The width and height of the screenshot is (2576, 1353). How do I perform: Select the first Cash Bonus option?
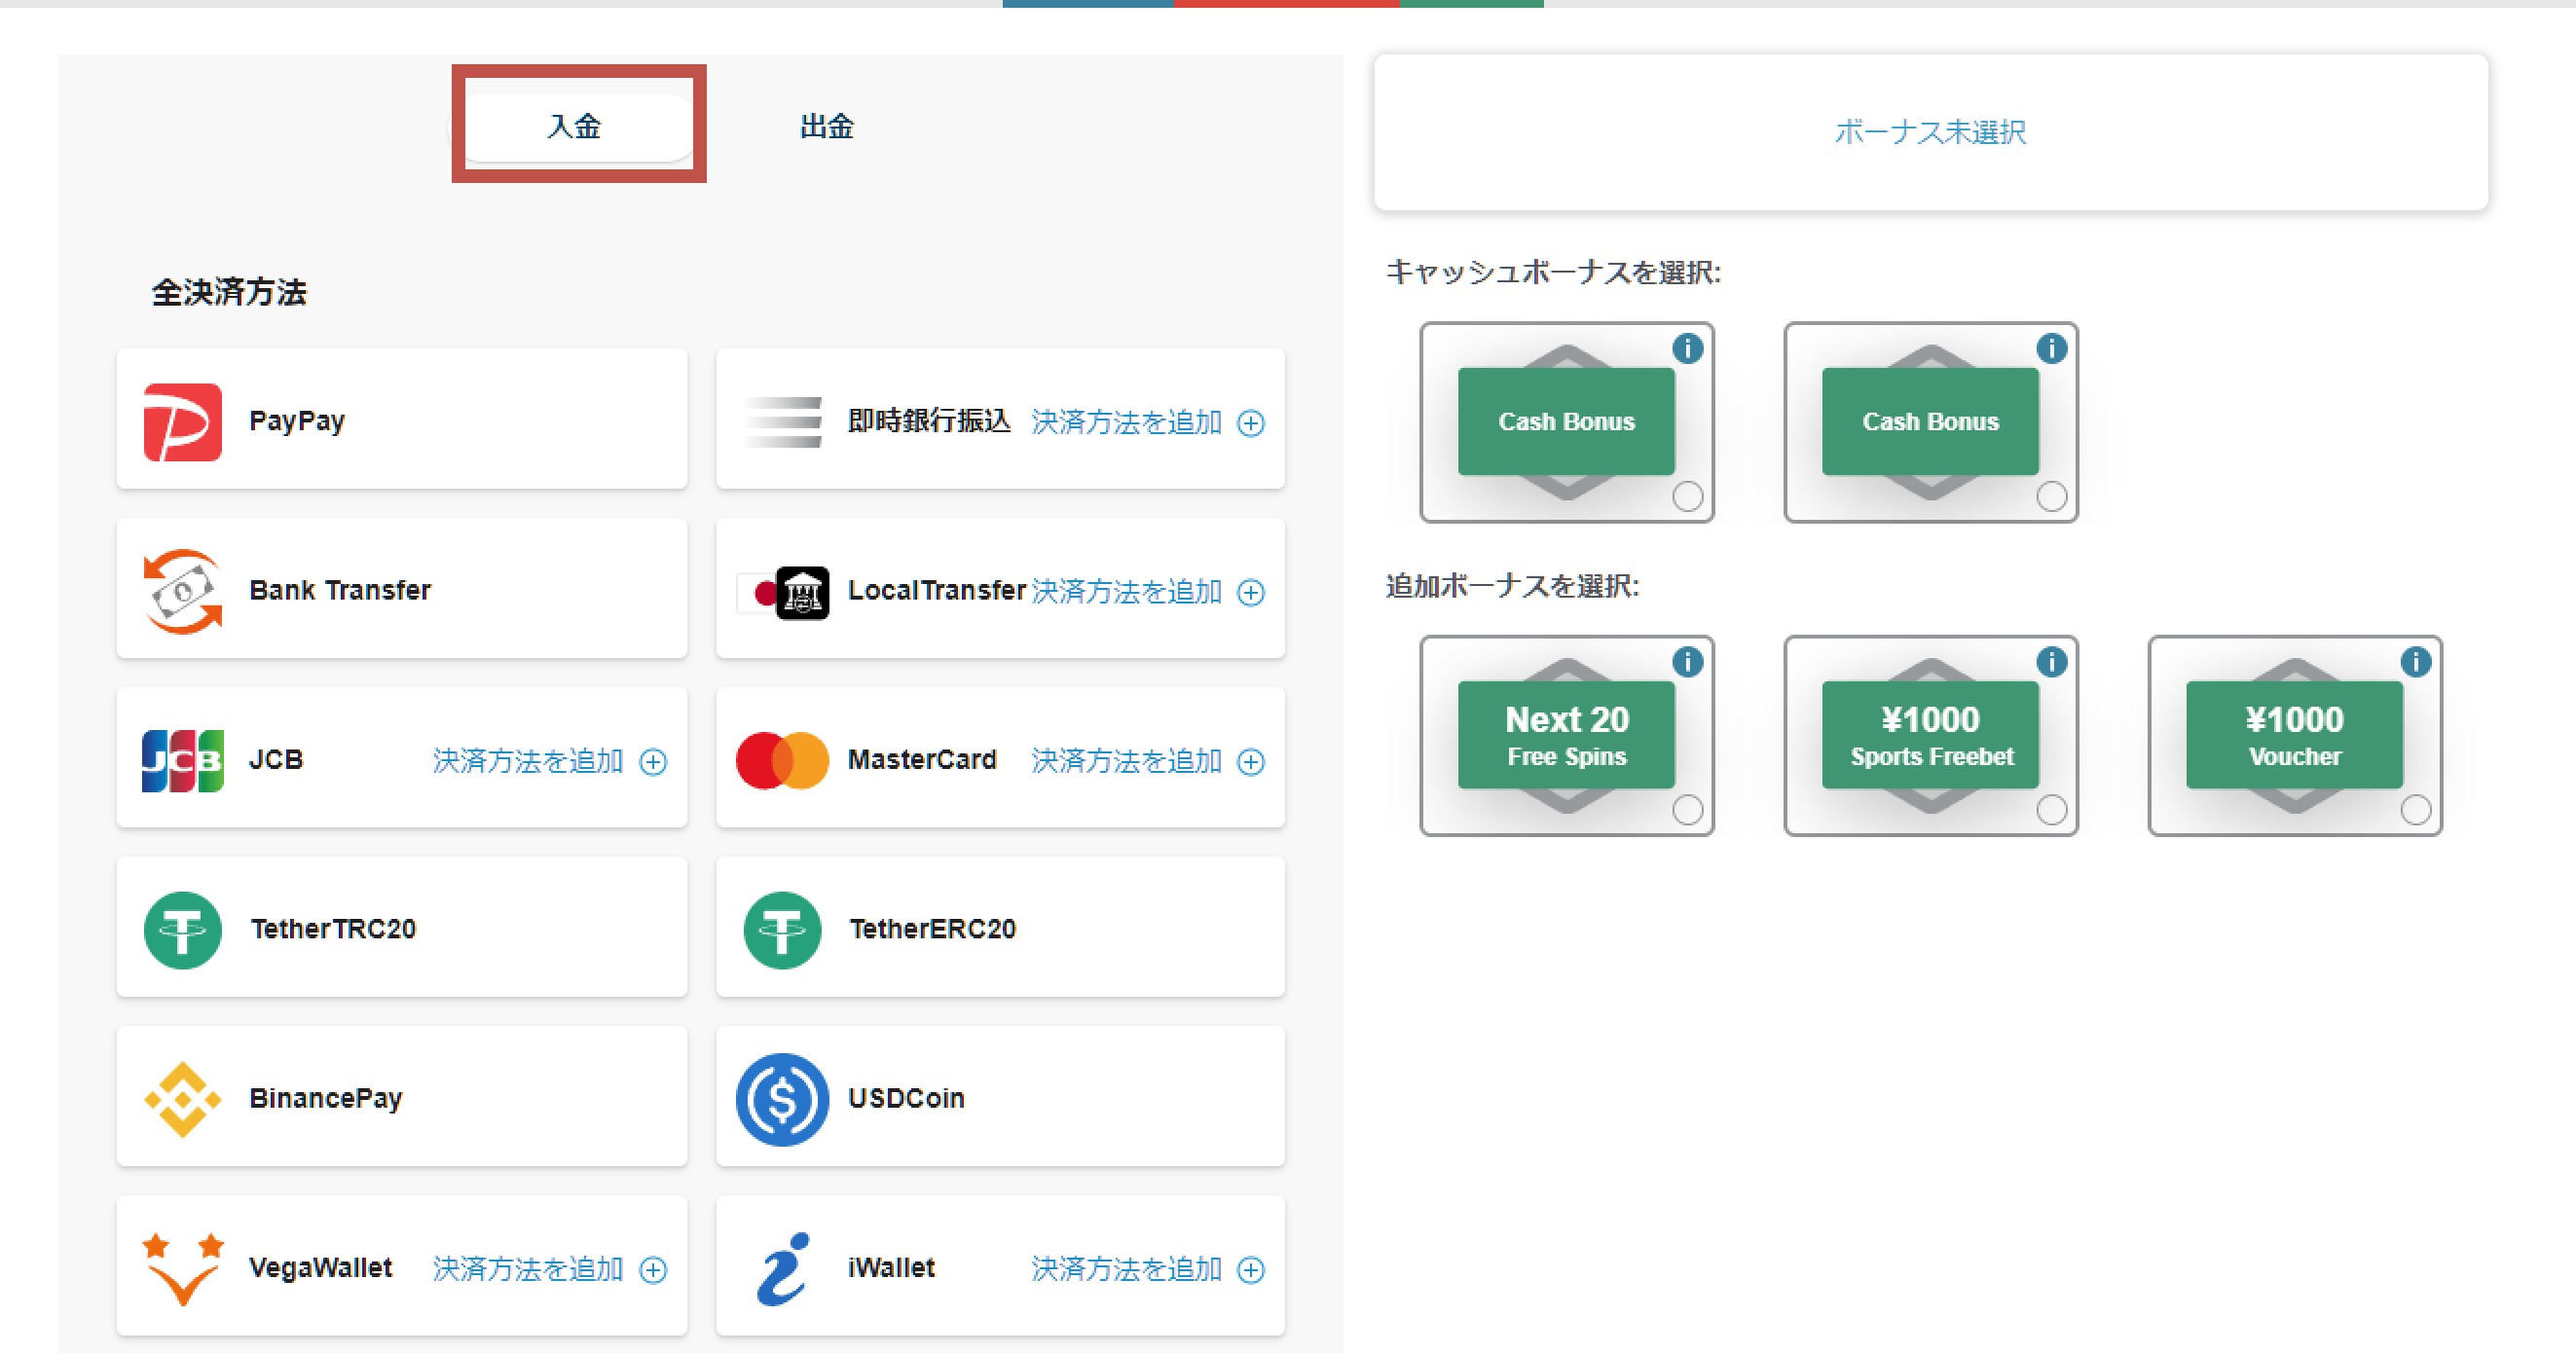tap(1566, 421)
